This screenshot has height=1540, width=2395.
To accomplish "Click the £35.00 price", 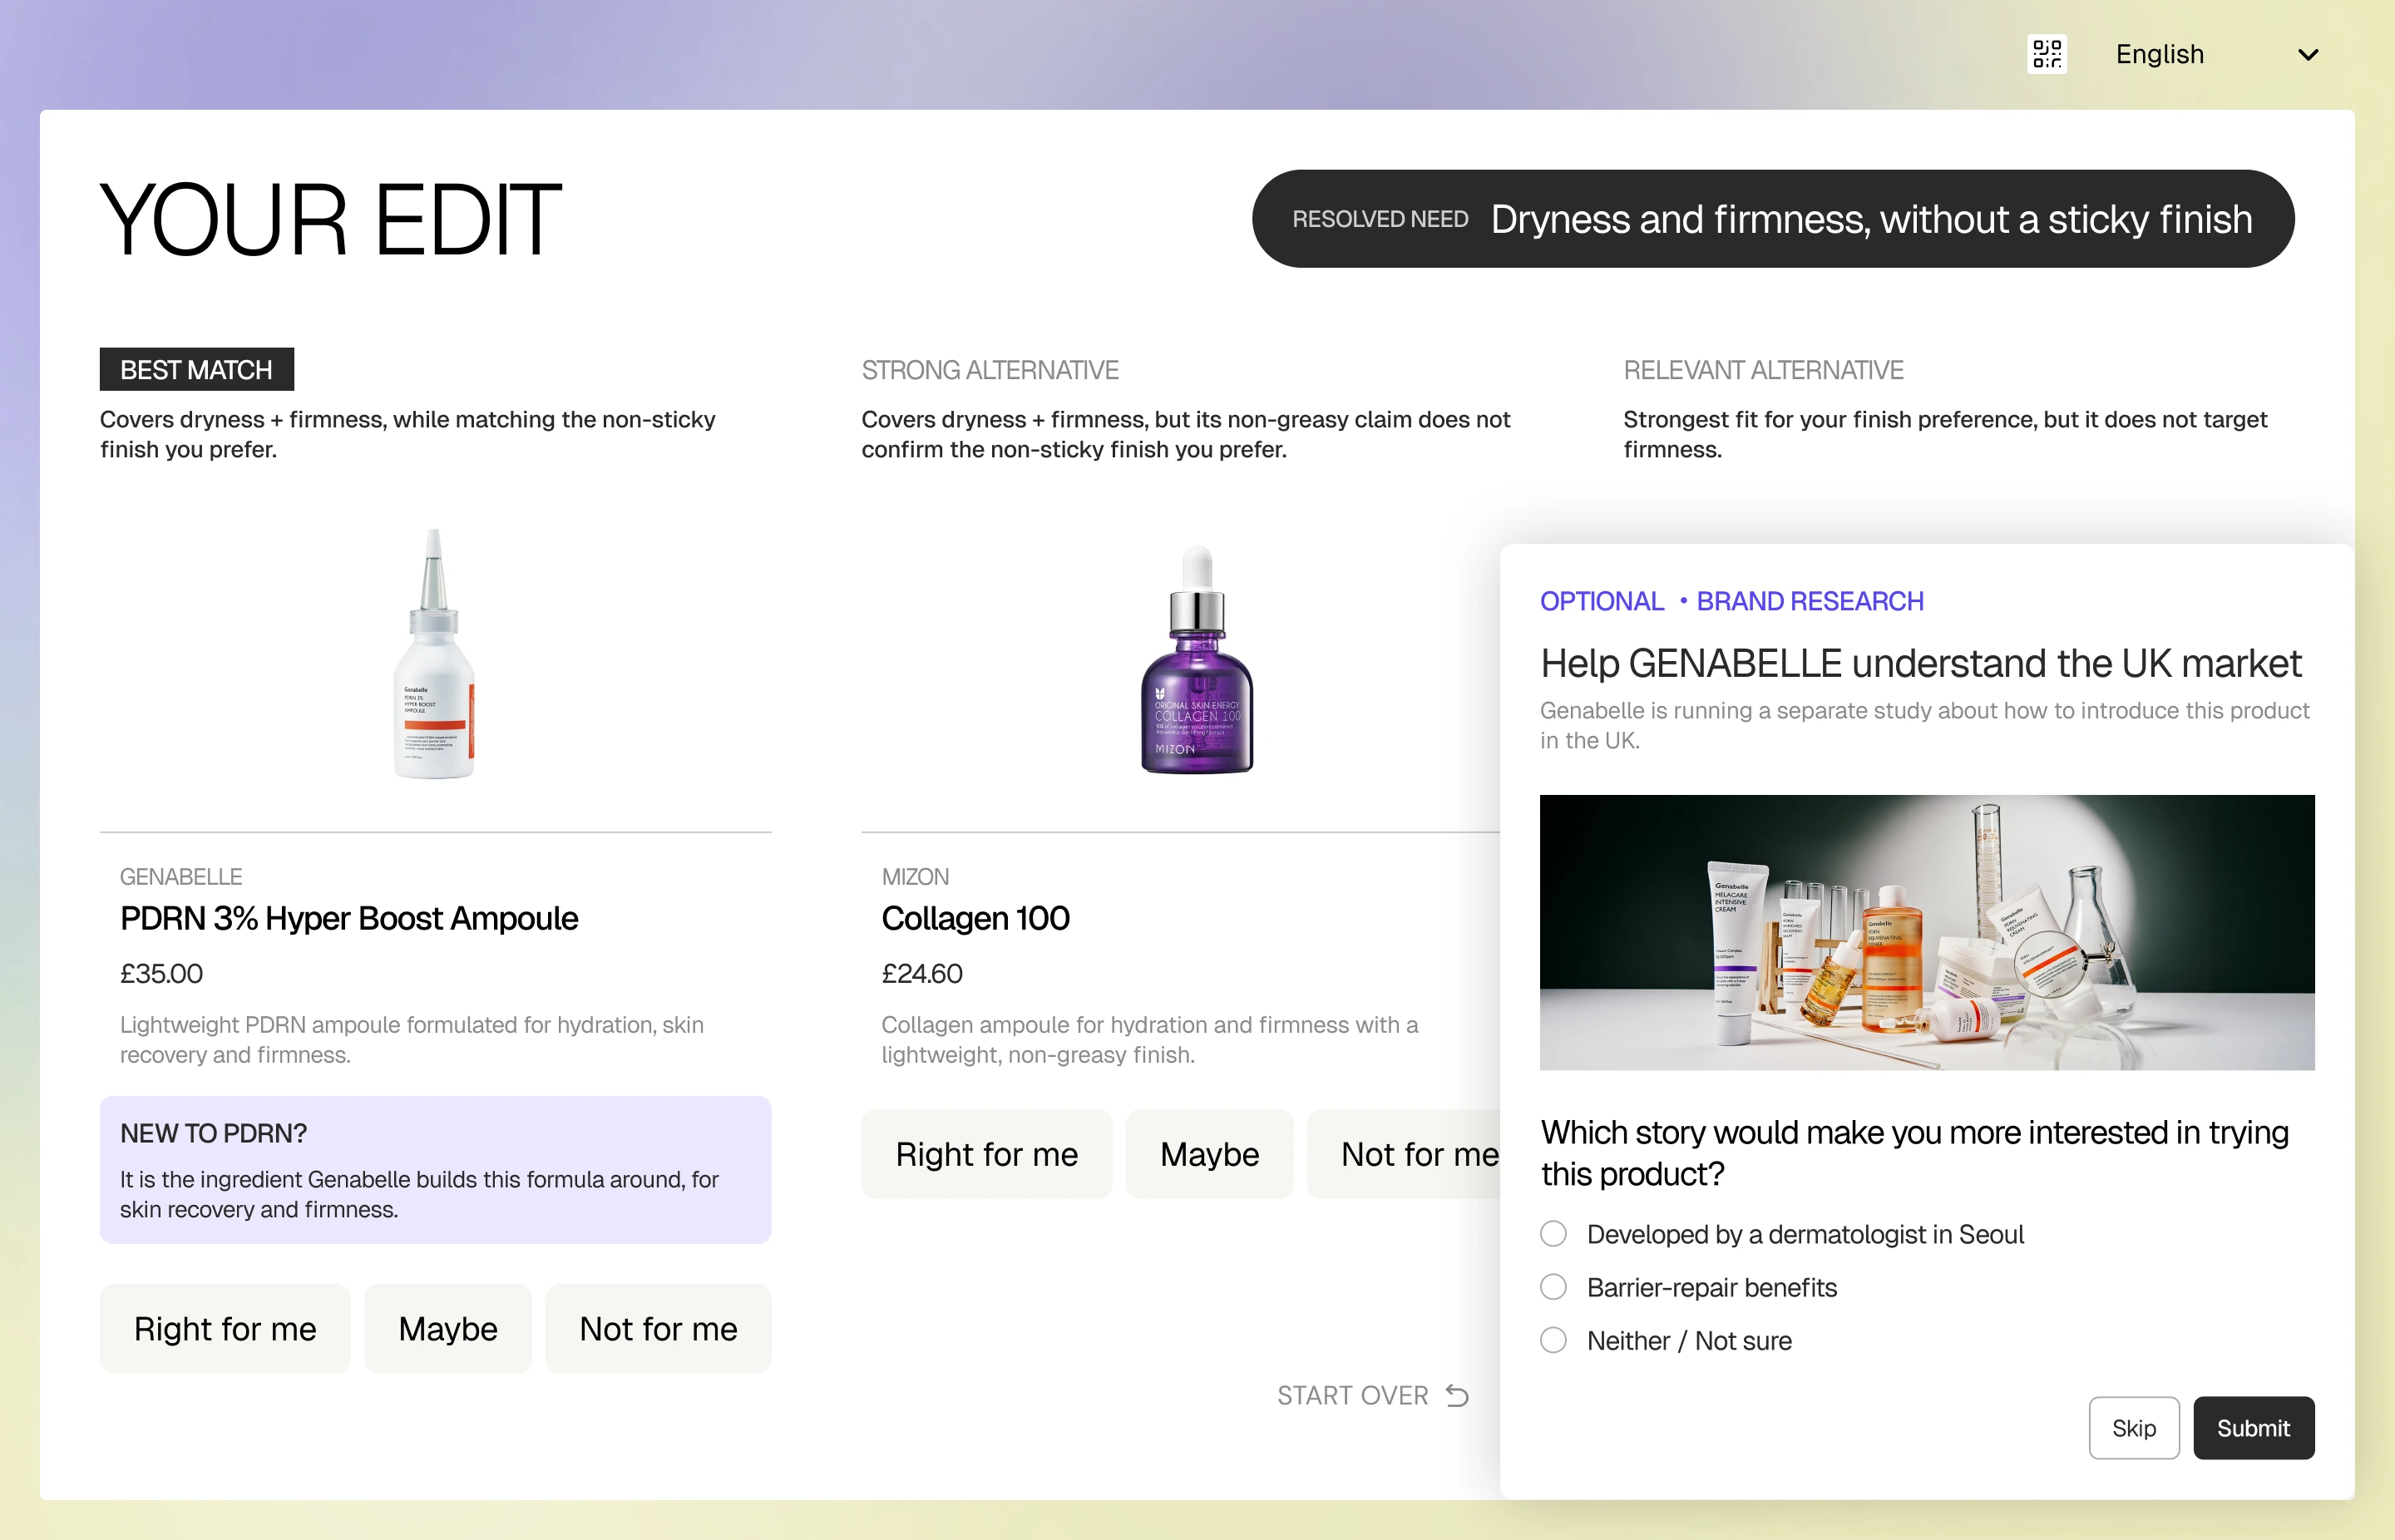I will 161,974.
